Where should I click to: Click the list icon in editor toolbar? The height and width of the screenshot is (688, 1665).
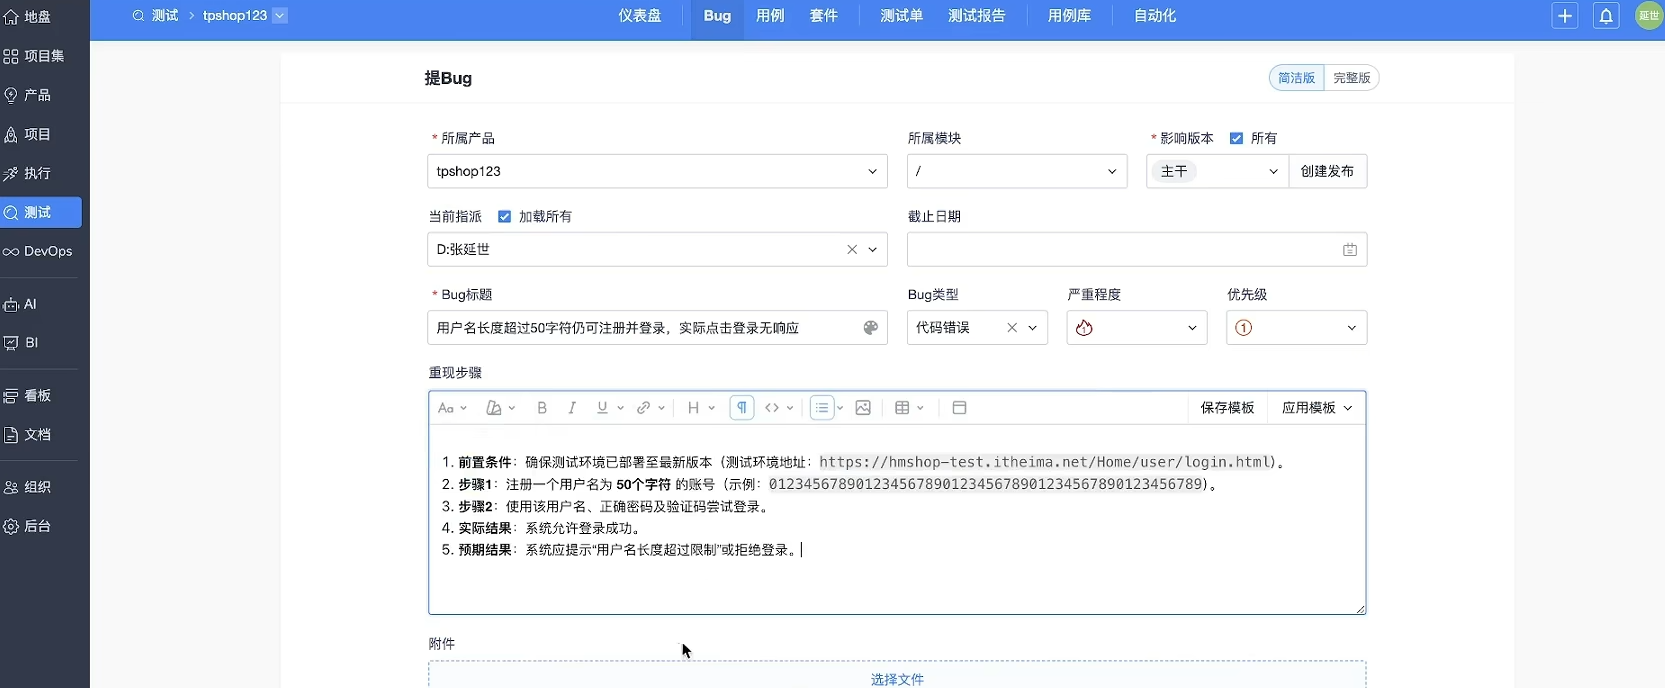(822, 408)
